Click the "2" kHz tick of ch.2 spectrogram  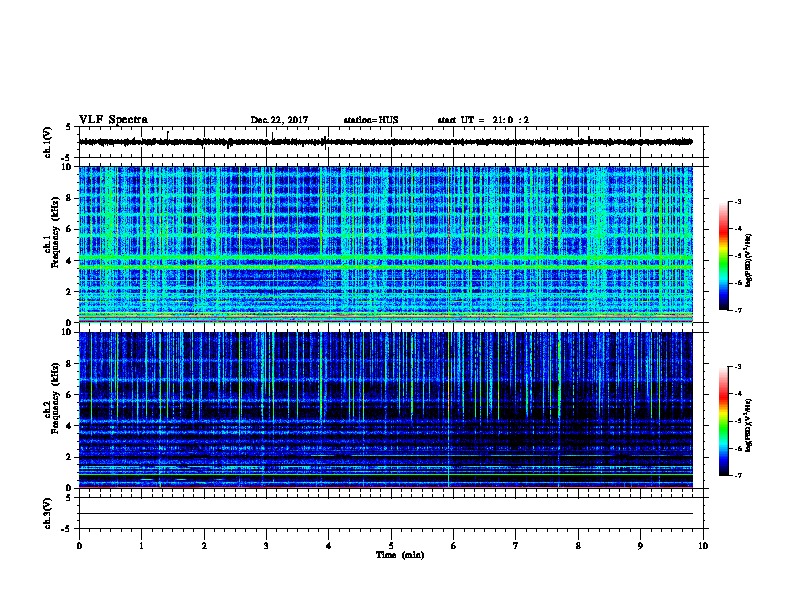71,457
